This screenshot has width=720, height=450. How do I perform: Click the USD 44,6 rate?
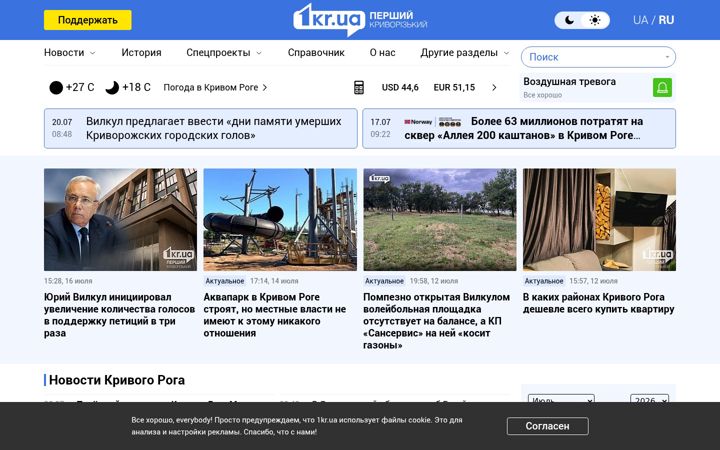[400, 87]
